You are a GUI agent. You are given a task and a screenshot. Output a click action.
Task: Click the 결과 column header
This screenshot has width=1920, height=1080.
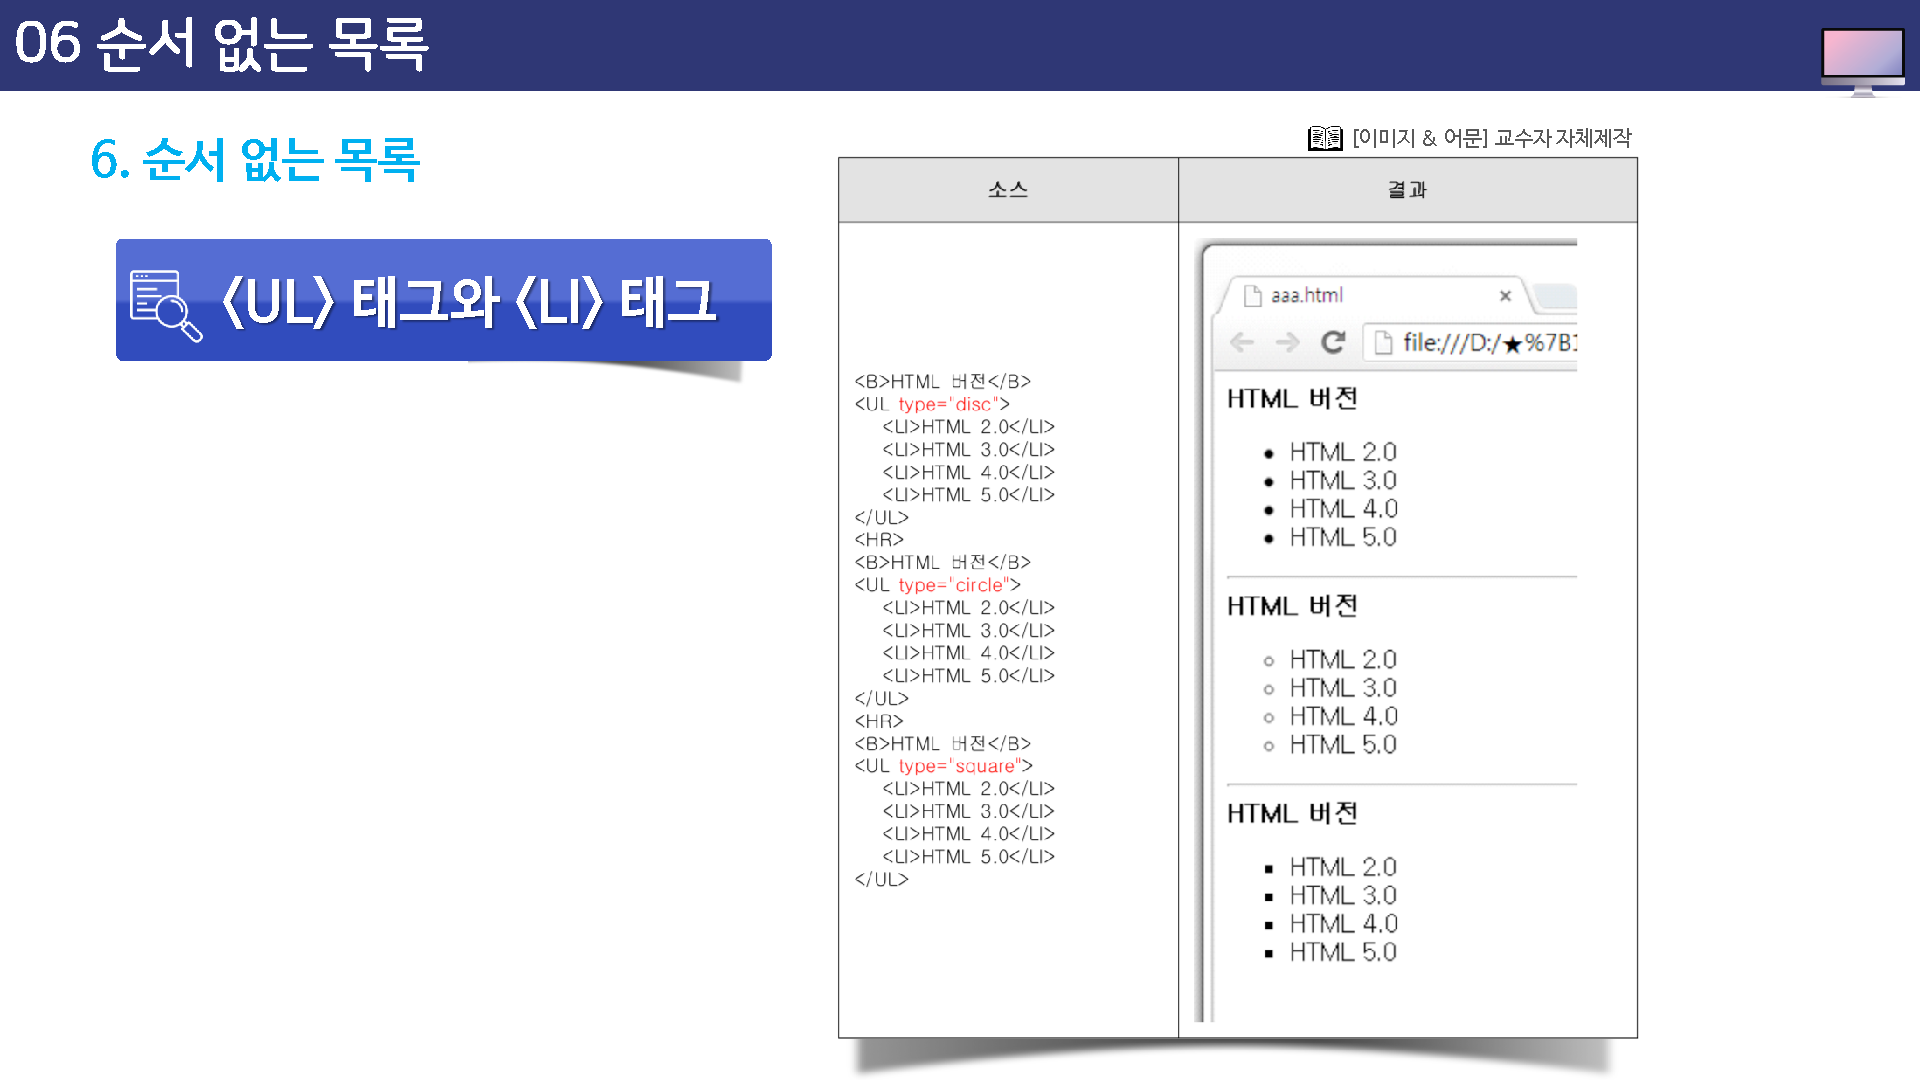[1408, 190]
